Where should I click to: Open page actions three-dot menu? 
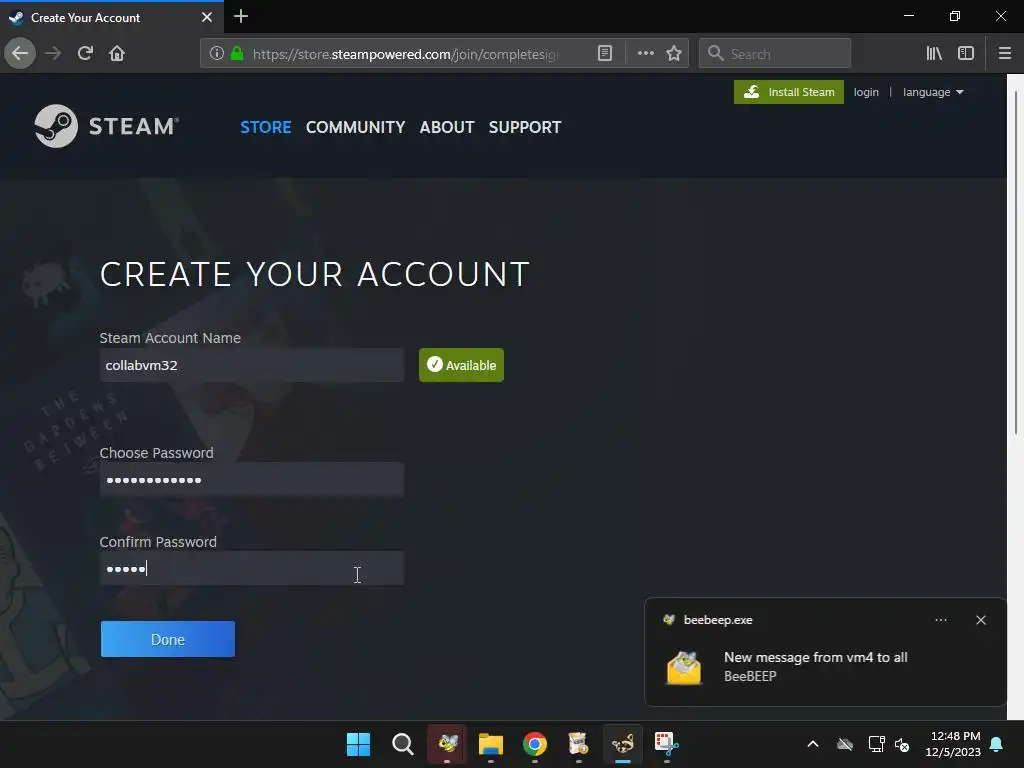coord(645,54)
